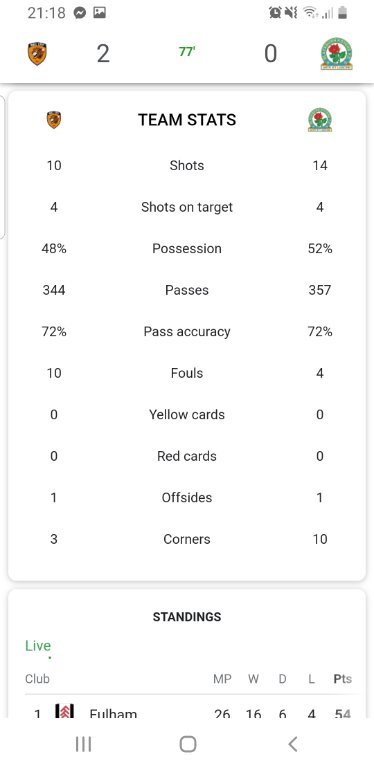The height and width of the screenshot is (768, 374).
Task: Go back with the Android back arrow
Action: pyautogui.click(x=292, y=744)
